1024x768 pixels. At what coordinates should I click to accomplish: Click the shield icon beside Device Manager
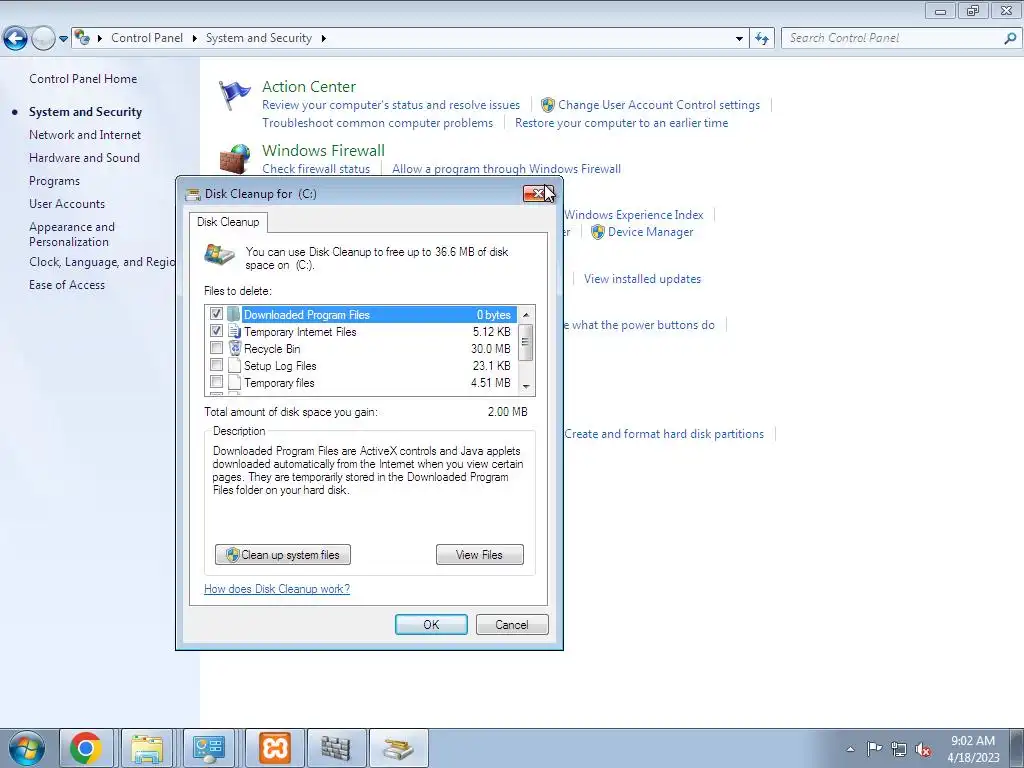(x=598, y=232)
